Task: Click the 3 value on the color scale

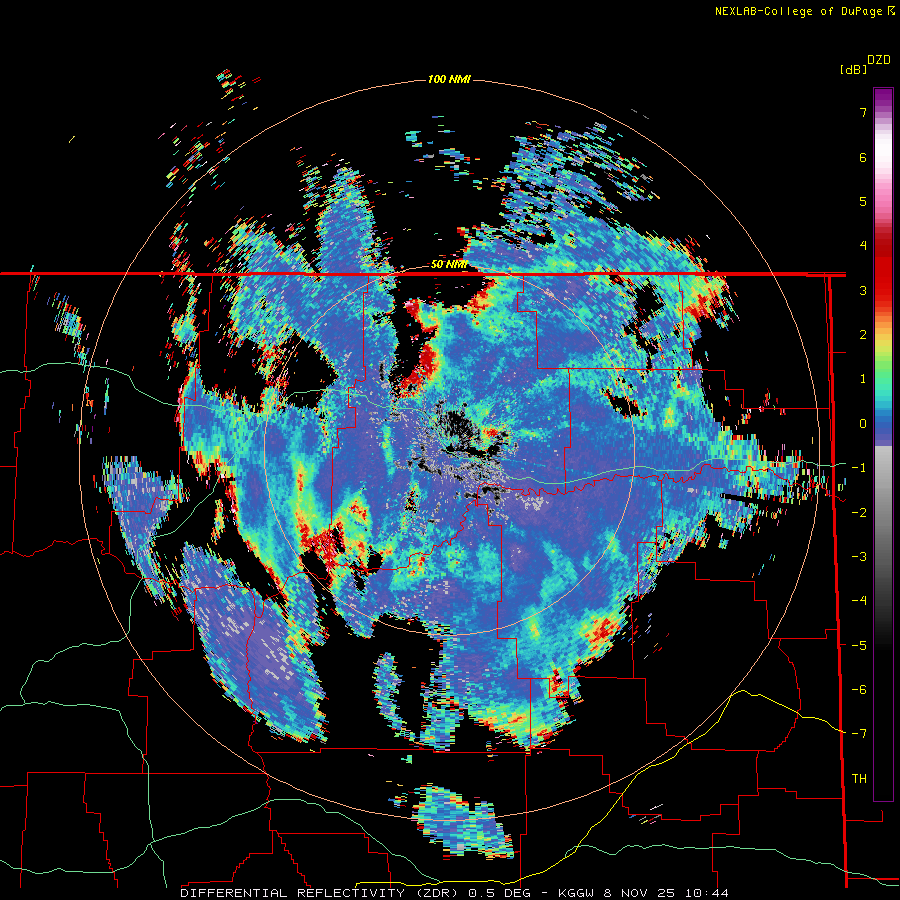Action: point(863,290)
